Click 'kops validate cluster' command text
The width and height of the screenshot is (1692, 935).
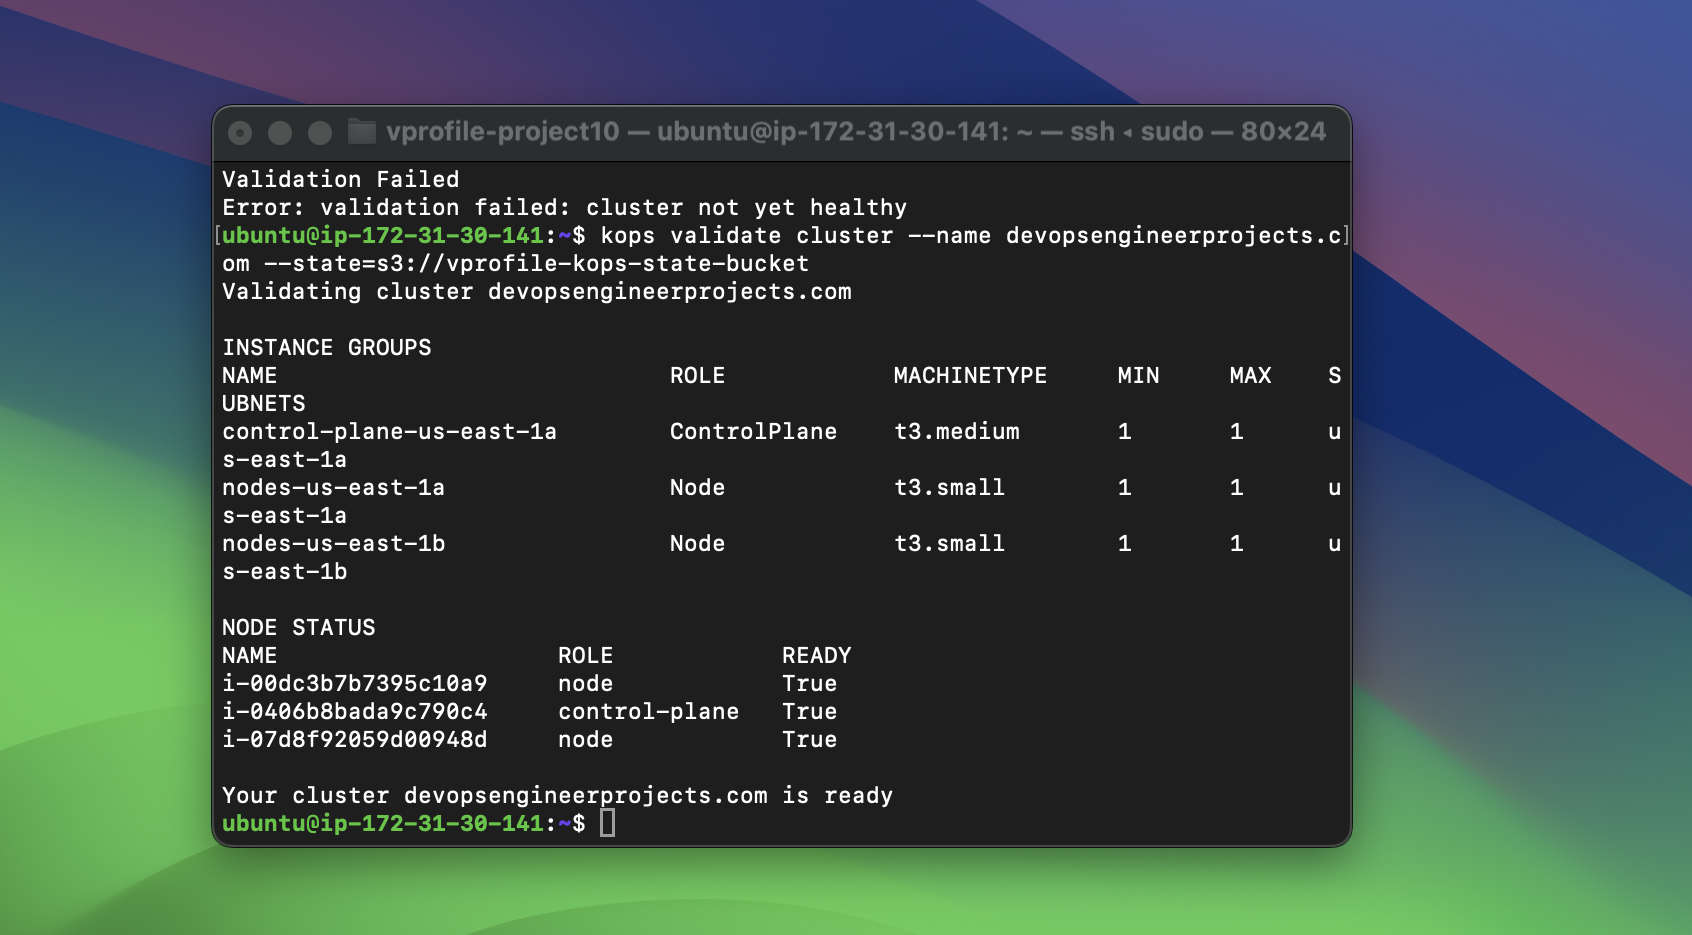point(747,235)
